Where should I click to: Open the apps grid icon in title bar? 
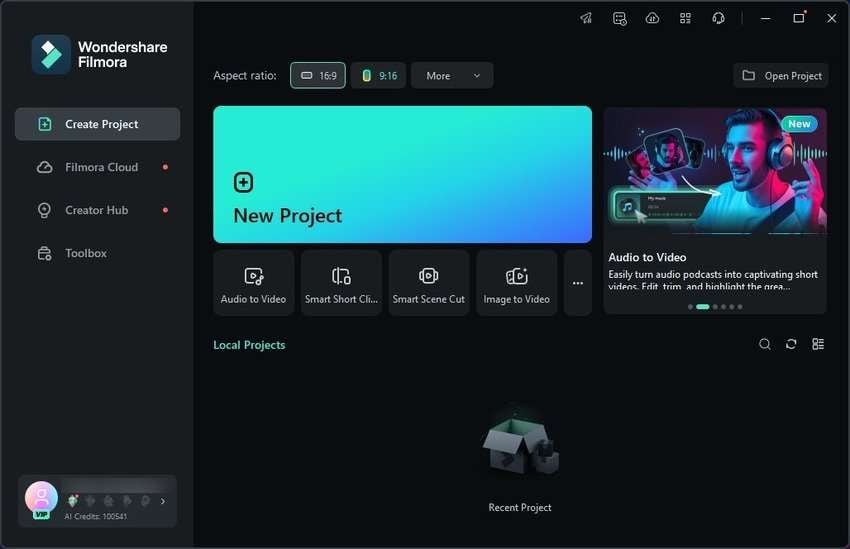coord(685,18)
